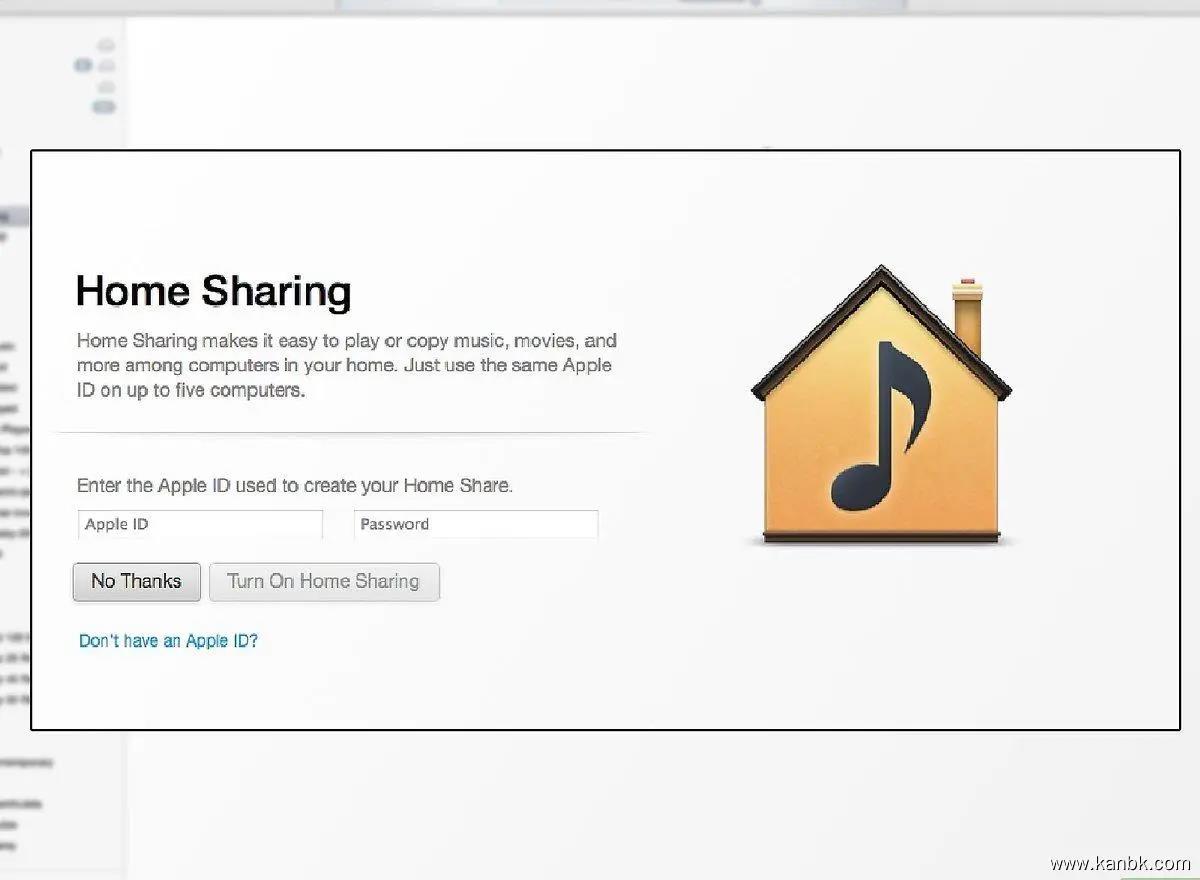Viewport: 1200px width, 880px height.
Task: Click the blue badge in blurred sidebar's second row
Action: (x=84, y=66)
